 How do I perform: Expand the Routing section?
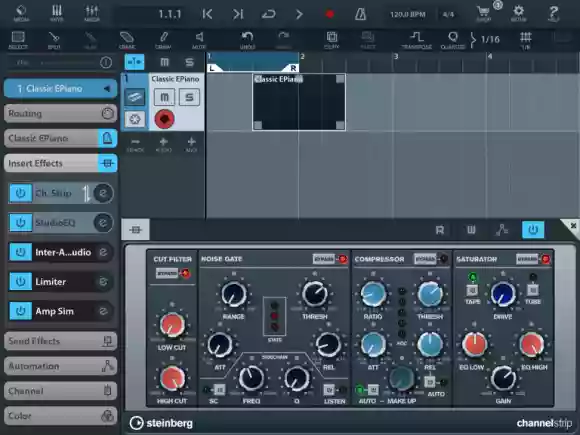tap(60, 113)
